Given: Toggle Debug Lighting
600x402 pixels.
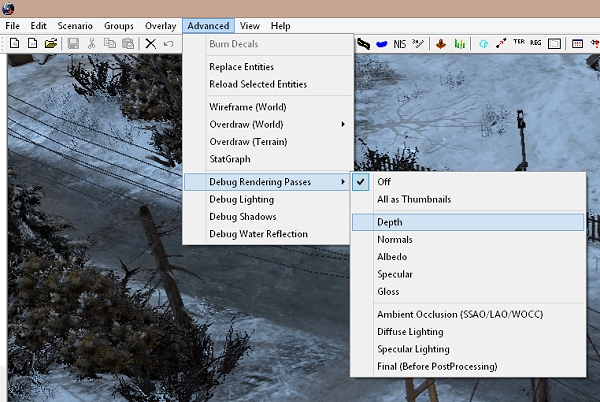Looking at the screenshot, I should tap(267, 199).
